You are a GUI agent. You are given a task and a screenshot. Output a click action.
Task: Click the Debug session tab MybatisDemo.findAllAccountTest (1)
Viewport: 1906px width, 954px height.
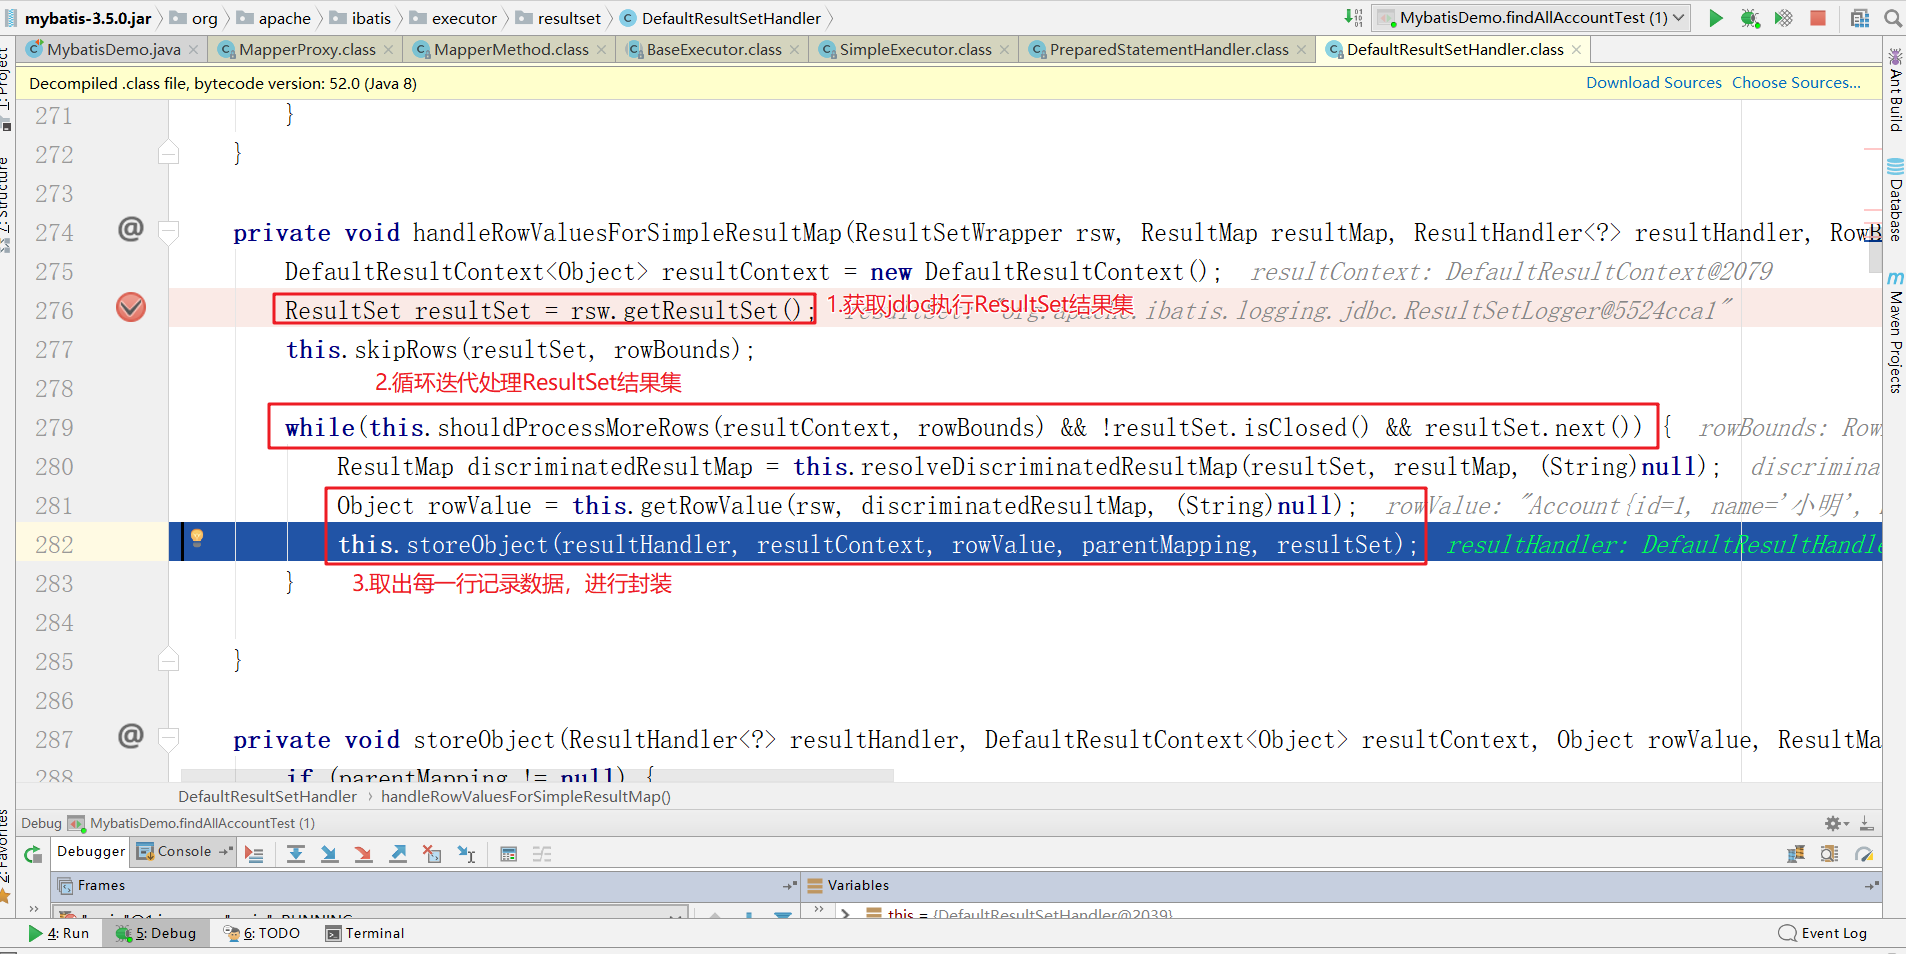coord(191,824)
